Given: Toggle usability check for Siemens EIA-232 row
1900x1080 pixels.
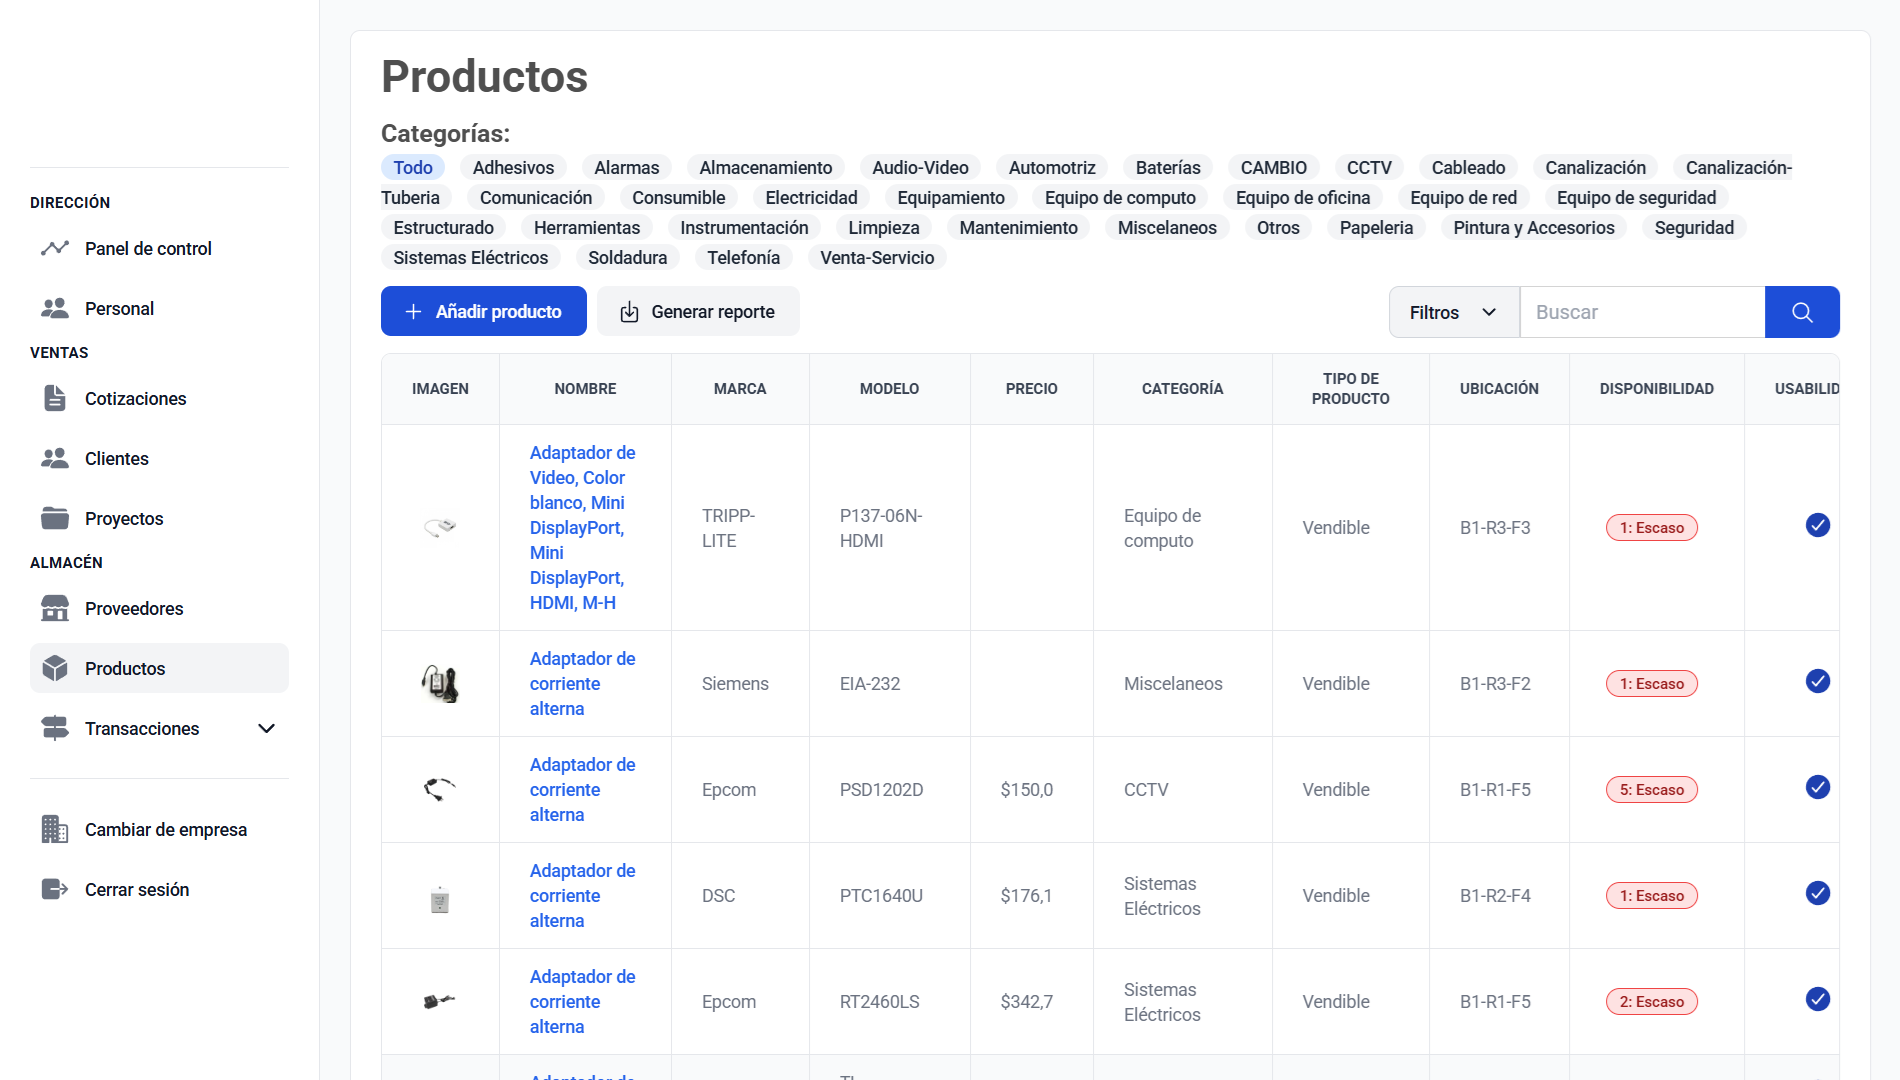Looking at the screenshot, I should coord(1817,681).
